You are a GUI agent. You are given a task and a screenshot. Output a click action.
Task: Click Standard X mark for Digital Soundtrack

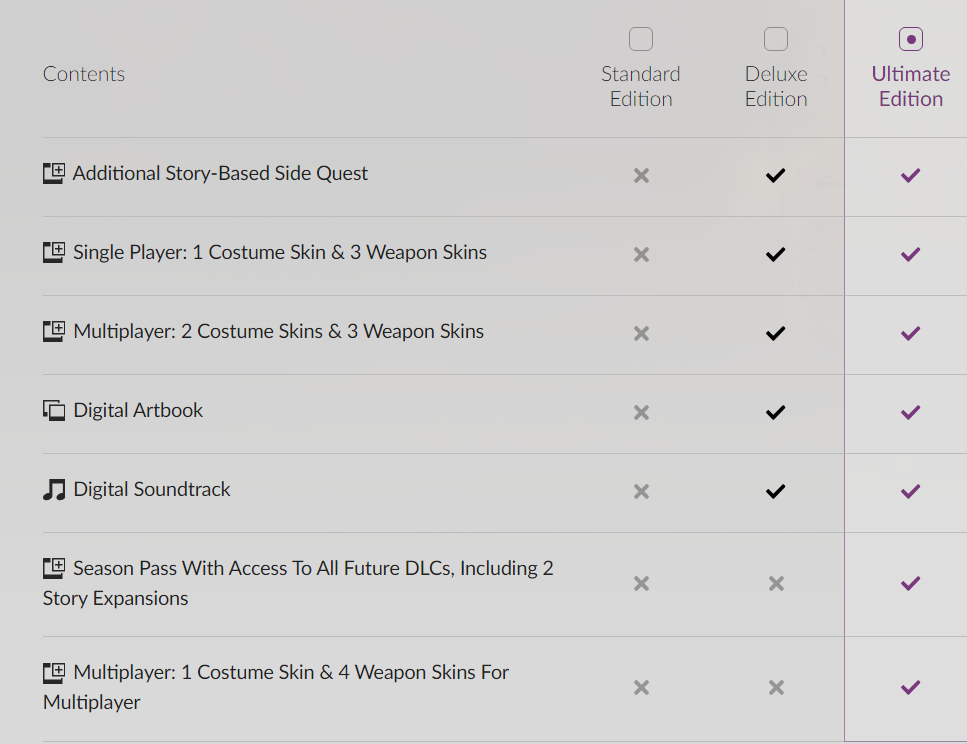click(x=641, y=491)
